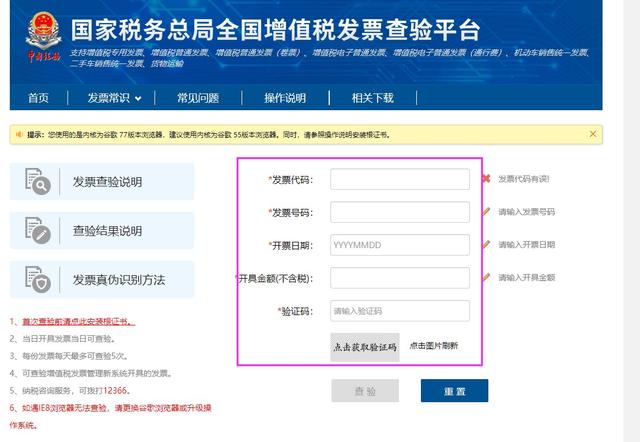Click the 查验结果说明 pencil document icon
This screenshot has height=442, width=640.
38,230
